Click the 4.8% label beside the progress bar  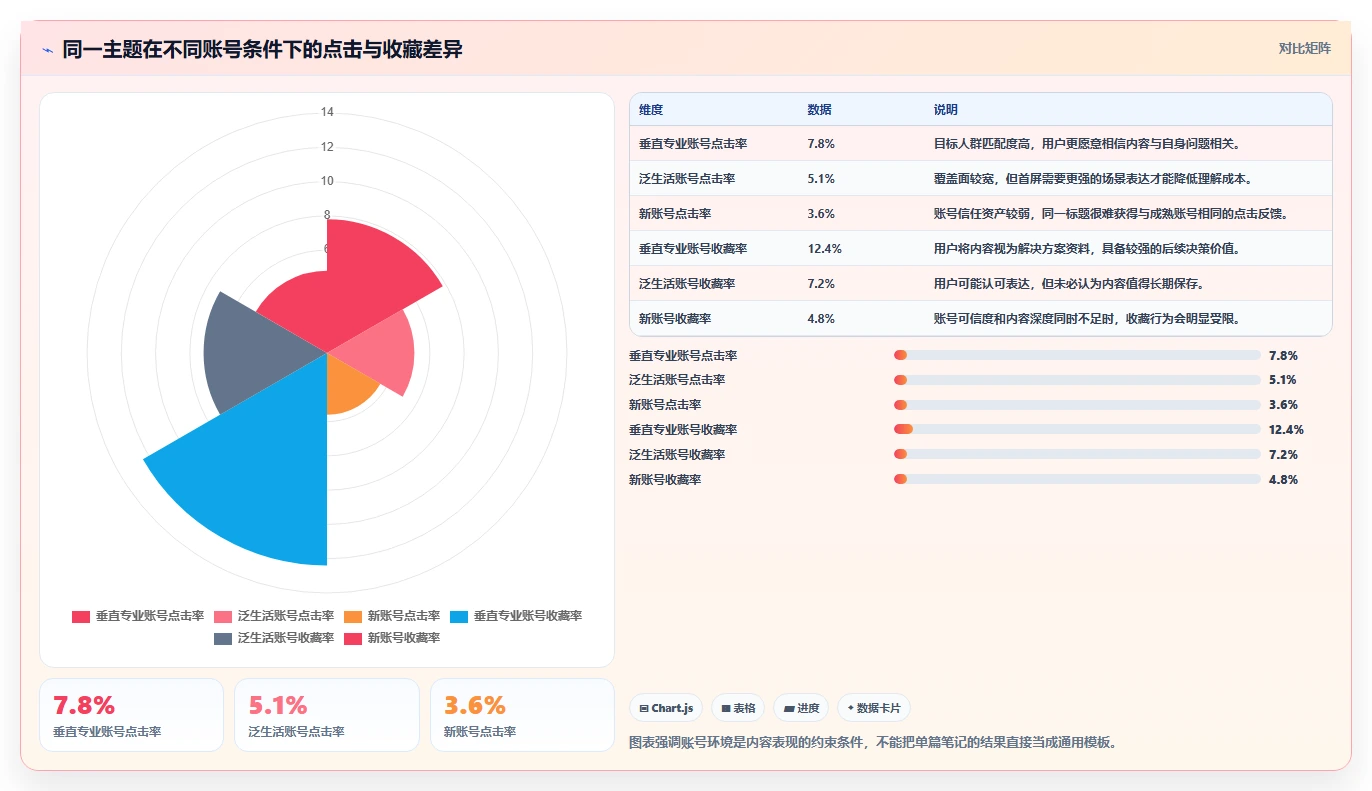pos(1283,480)
